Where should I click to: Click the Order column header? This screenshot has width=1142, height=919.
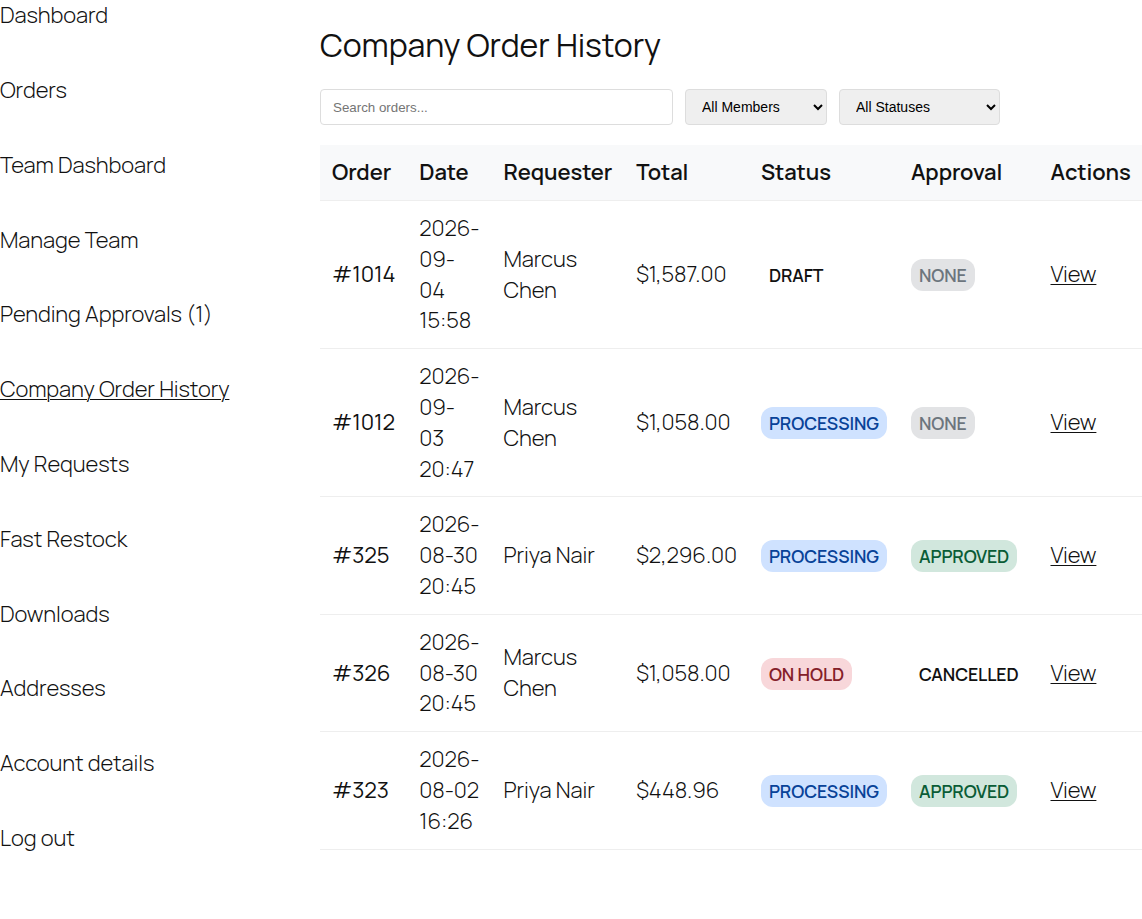pyautogui.click(x=361, y=173)
